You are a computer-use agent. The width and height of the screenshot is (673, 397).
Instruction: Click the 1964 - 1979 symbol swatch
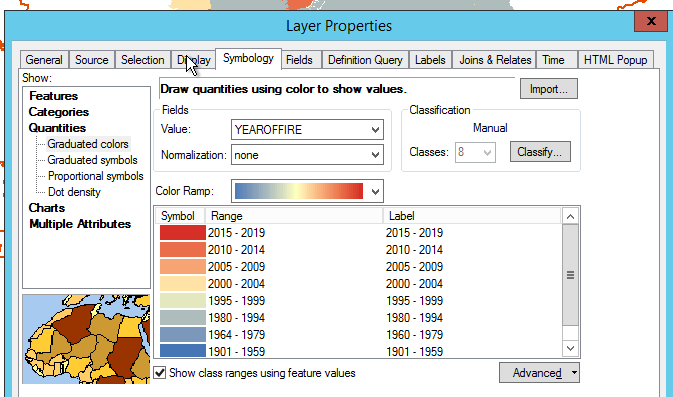(183, 334)
